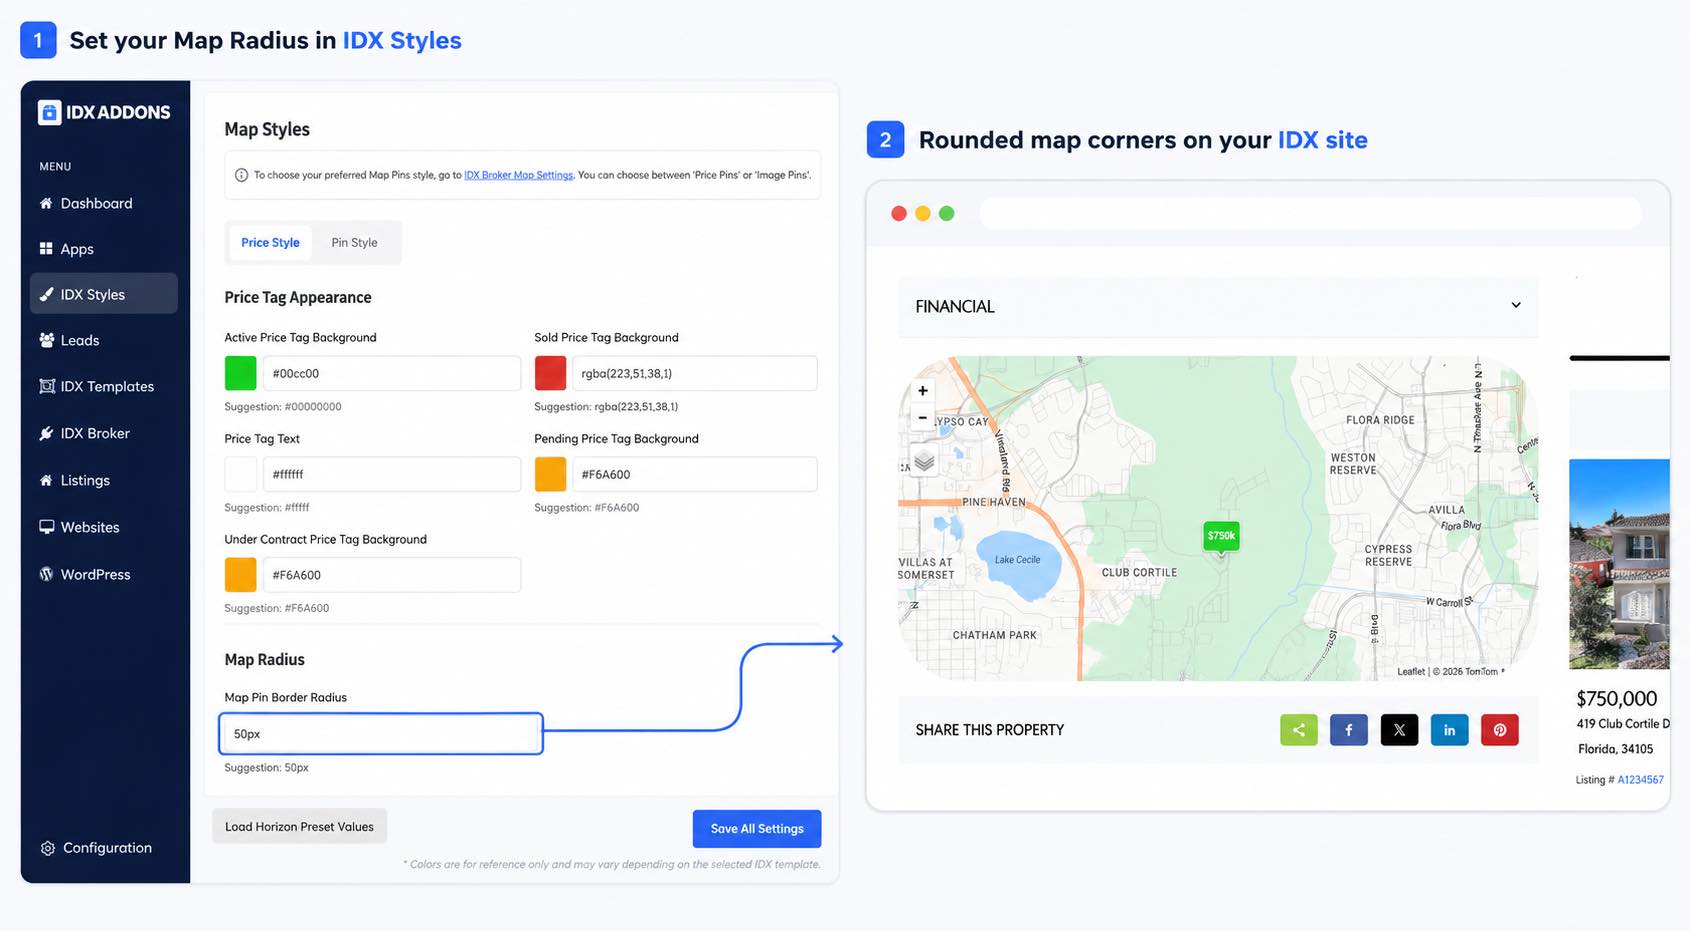This screenshot has width=1690, height=931.
Task: Click the $750,000 listing price
Action: tap(1616, 699)
